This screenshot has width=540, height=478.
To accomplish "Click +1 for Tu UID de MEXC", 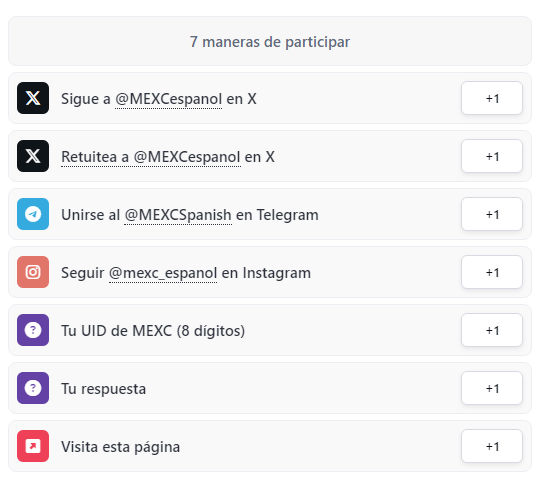I will pyautogui.click(x=492, y=330).
